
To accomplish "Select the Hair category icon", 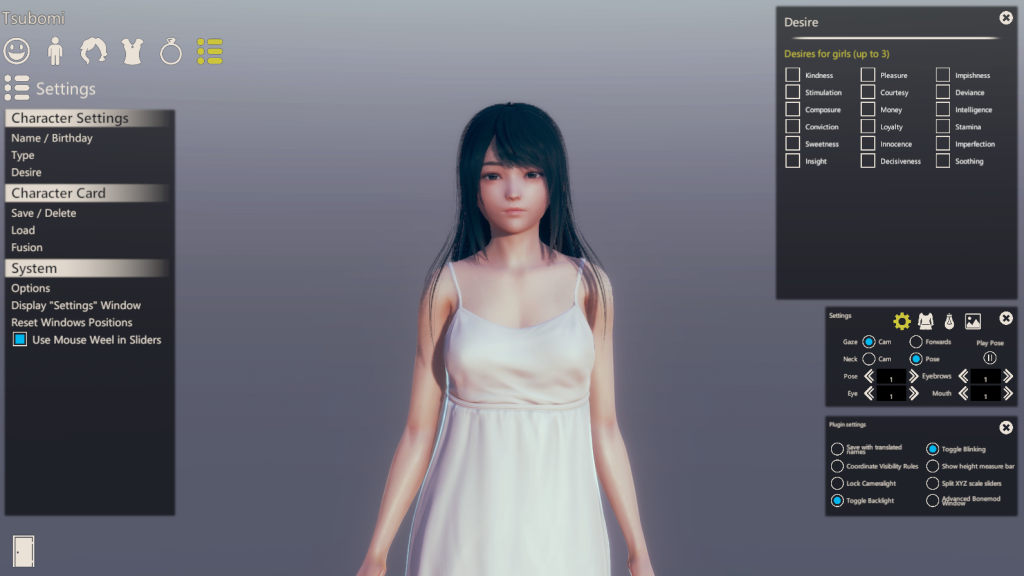I will point(94,51).
